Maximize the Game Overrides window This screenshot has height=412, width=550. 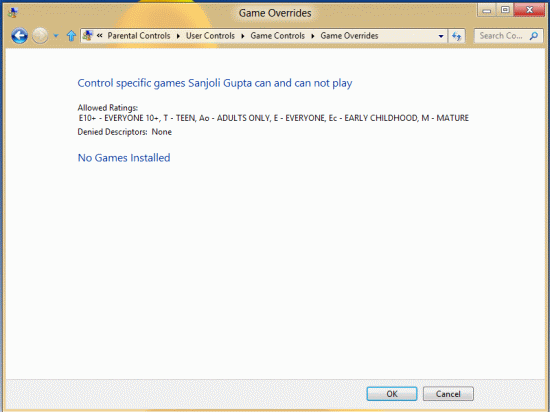point(505,10)
